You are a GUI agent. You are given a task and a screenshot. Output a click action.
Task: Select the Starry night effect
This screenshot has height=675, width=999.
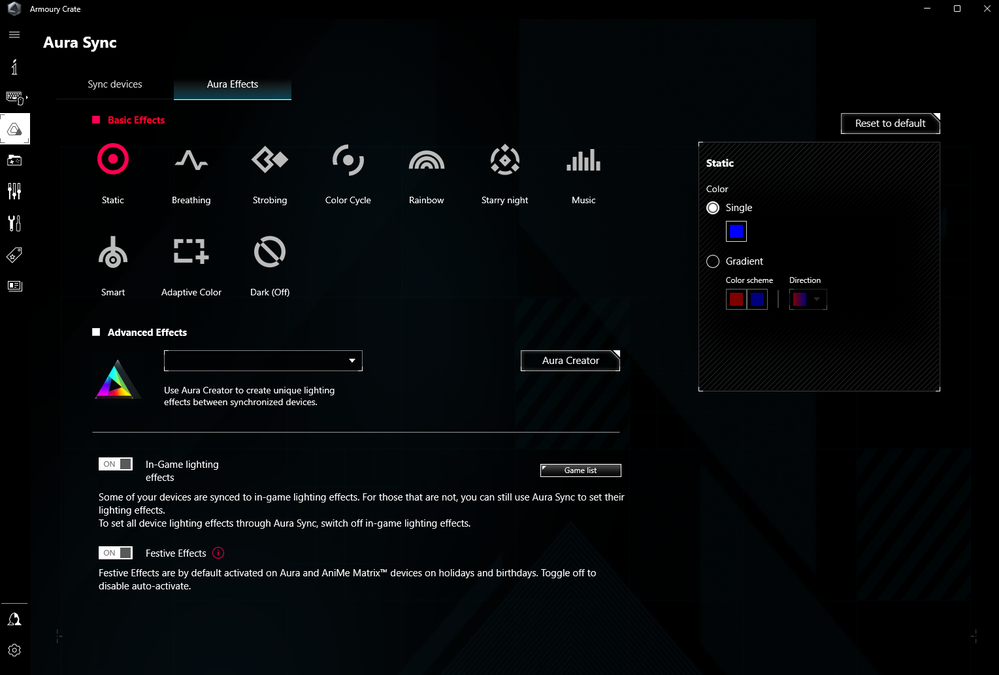(505, 173)
